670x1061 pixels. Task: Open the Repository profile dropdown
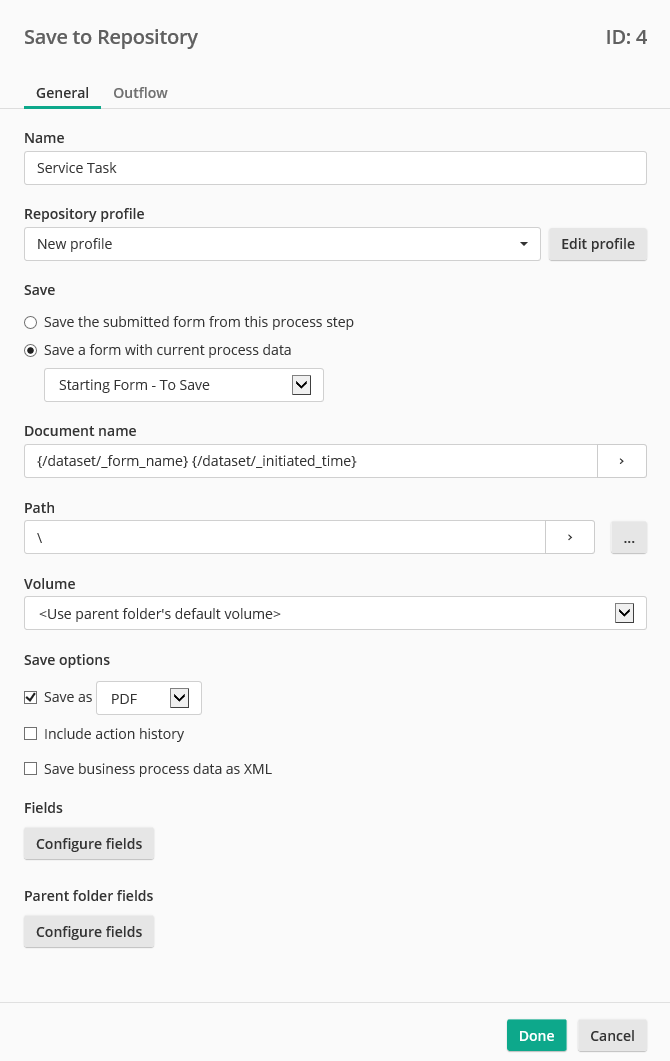[x=282, y=244]
